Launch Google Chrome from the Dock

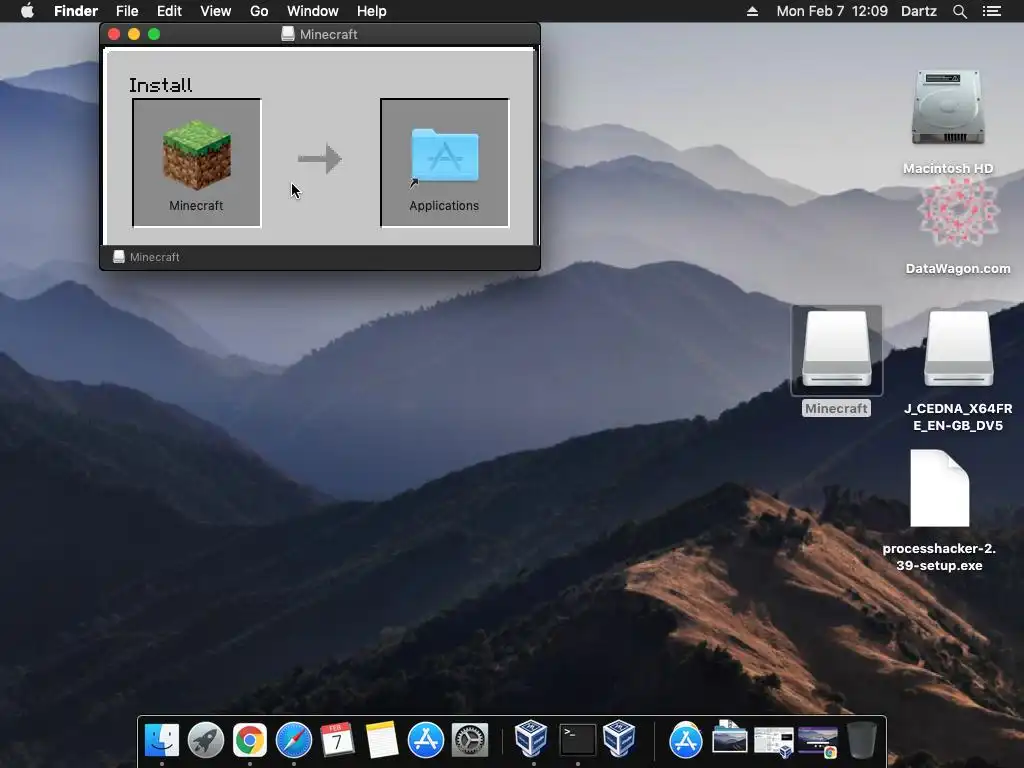250,740
